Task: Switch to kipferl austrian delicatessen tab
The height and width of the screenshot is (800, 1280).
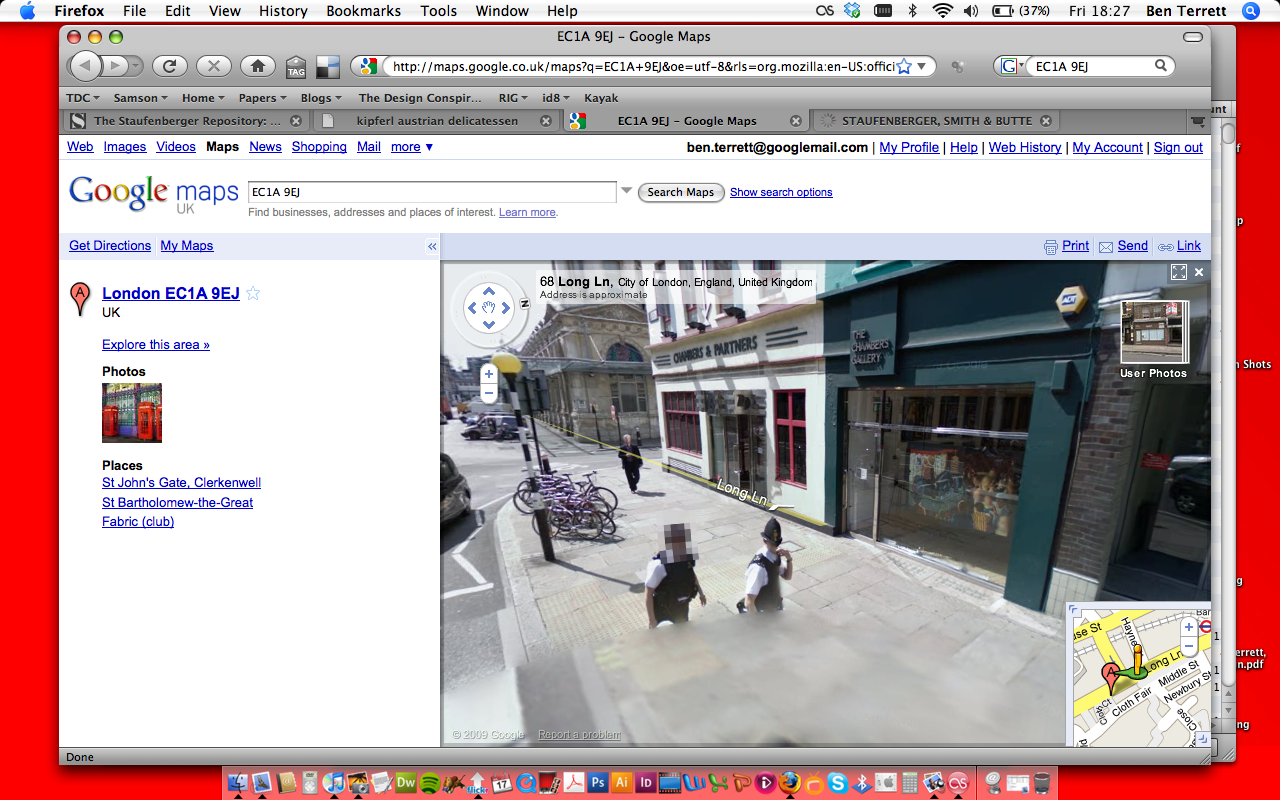Action: pos(436,121)
